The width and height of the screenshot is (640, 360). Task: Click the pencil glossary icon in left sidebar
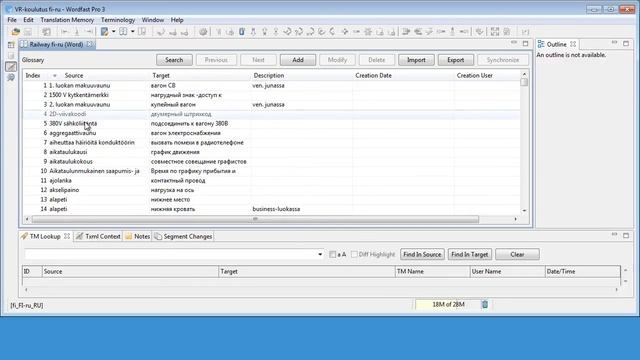[11, 66]
